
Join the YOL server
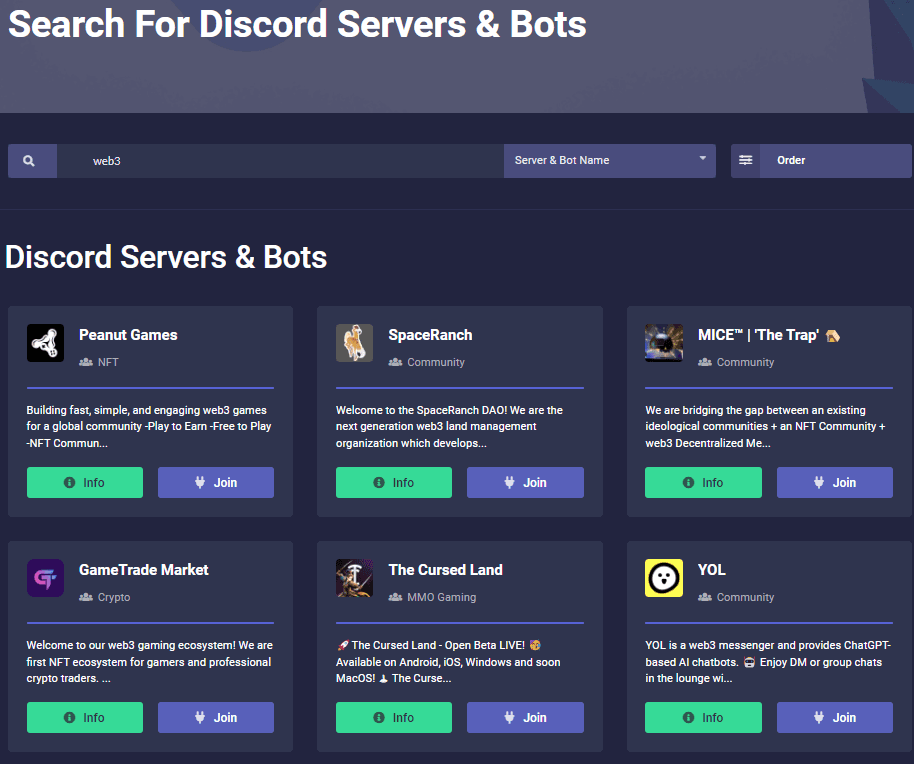(835, 717)
